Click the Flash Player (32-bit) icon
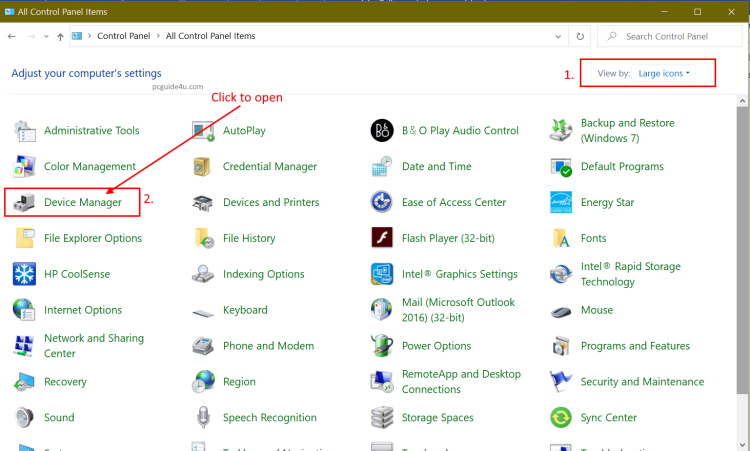 coord(381,238)
